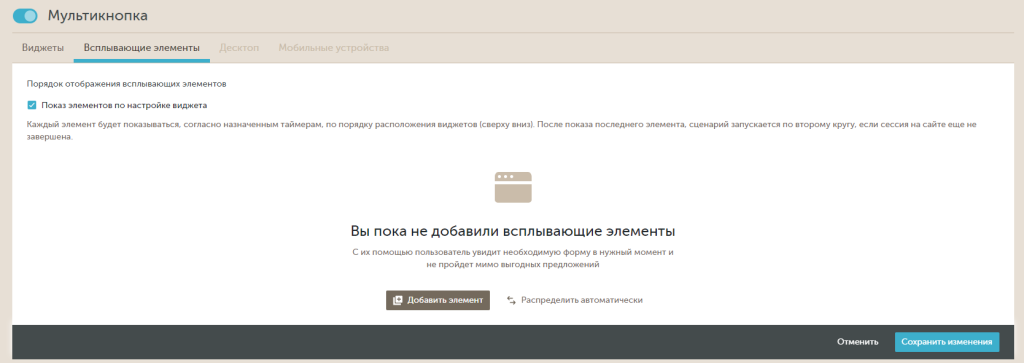Cancel changes with Отменить
This screenshot has width=1024, height=363.
coord(857,341)
